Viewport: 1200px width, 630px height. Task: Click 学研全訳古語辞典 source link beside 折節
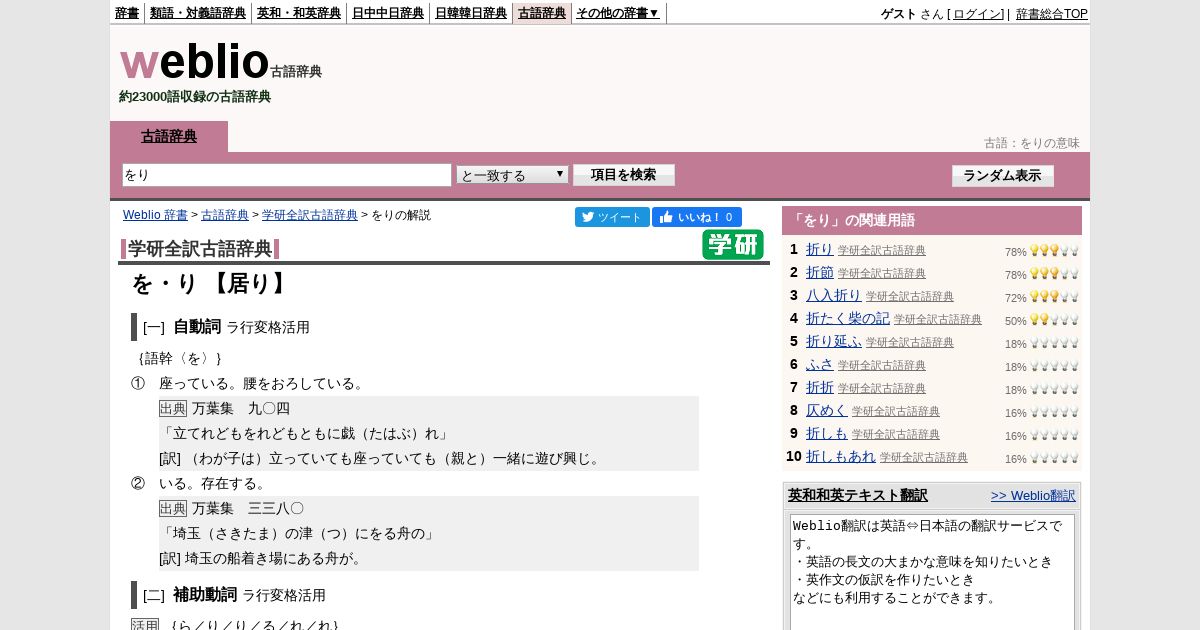882,274
